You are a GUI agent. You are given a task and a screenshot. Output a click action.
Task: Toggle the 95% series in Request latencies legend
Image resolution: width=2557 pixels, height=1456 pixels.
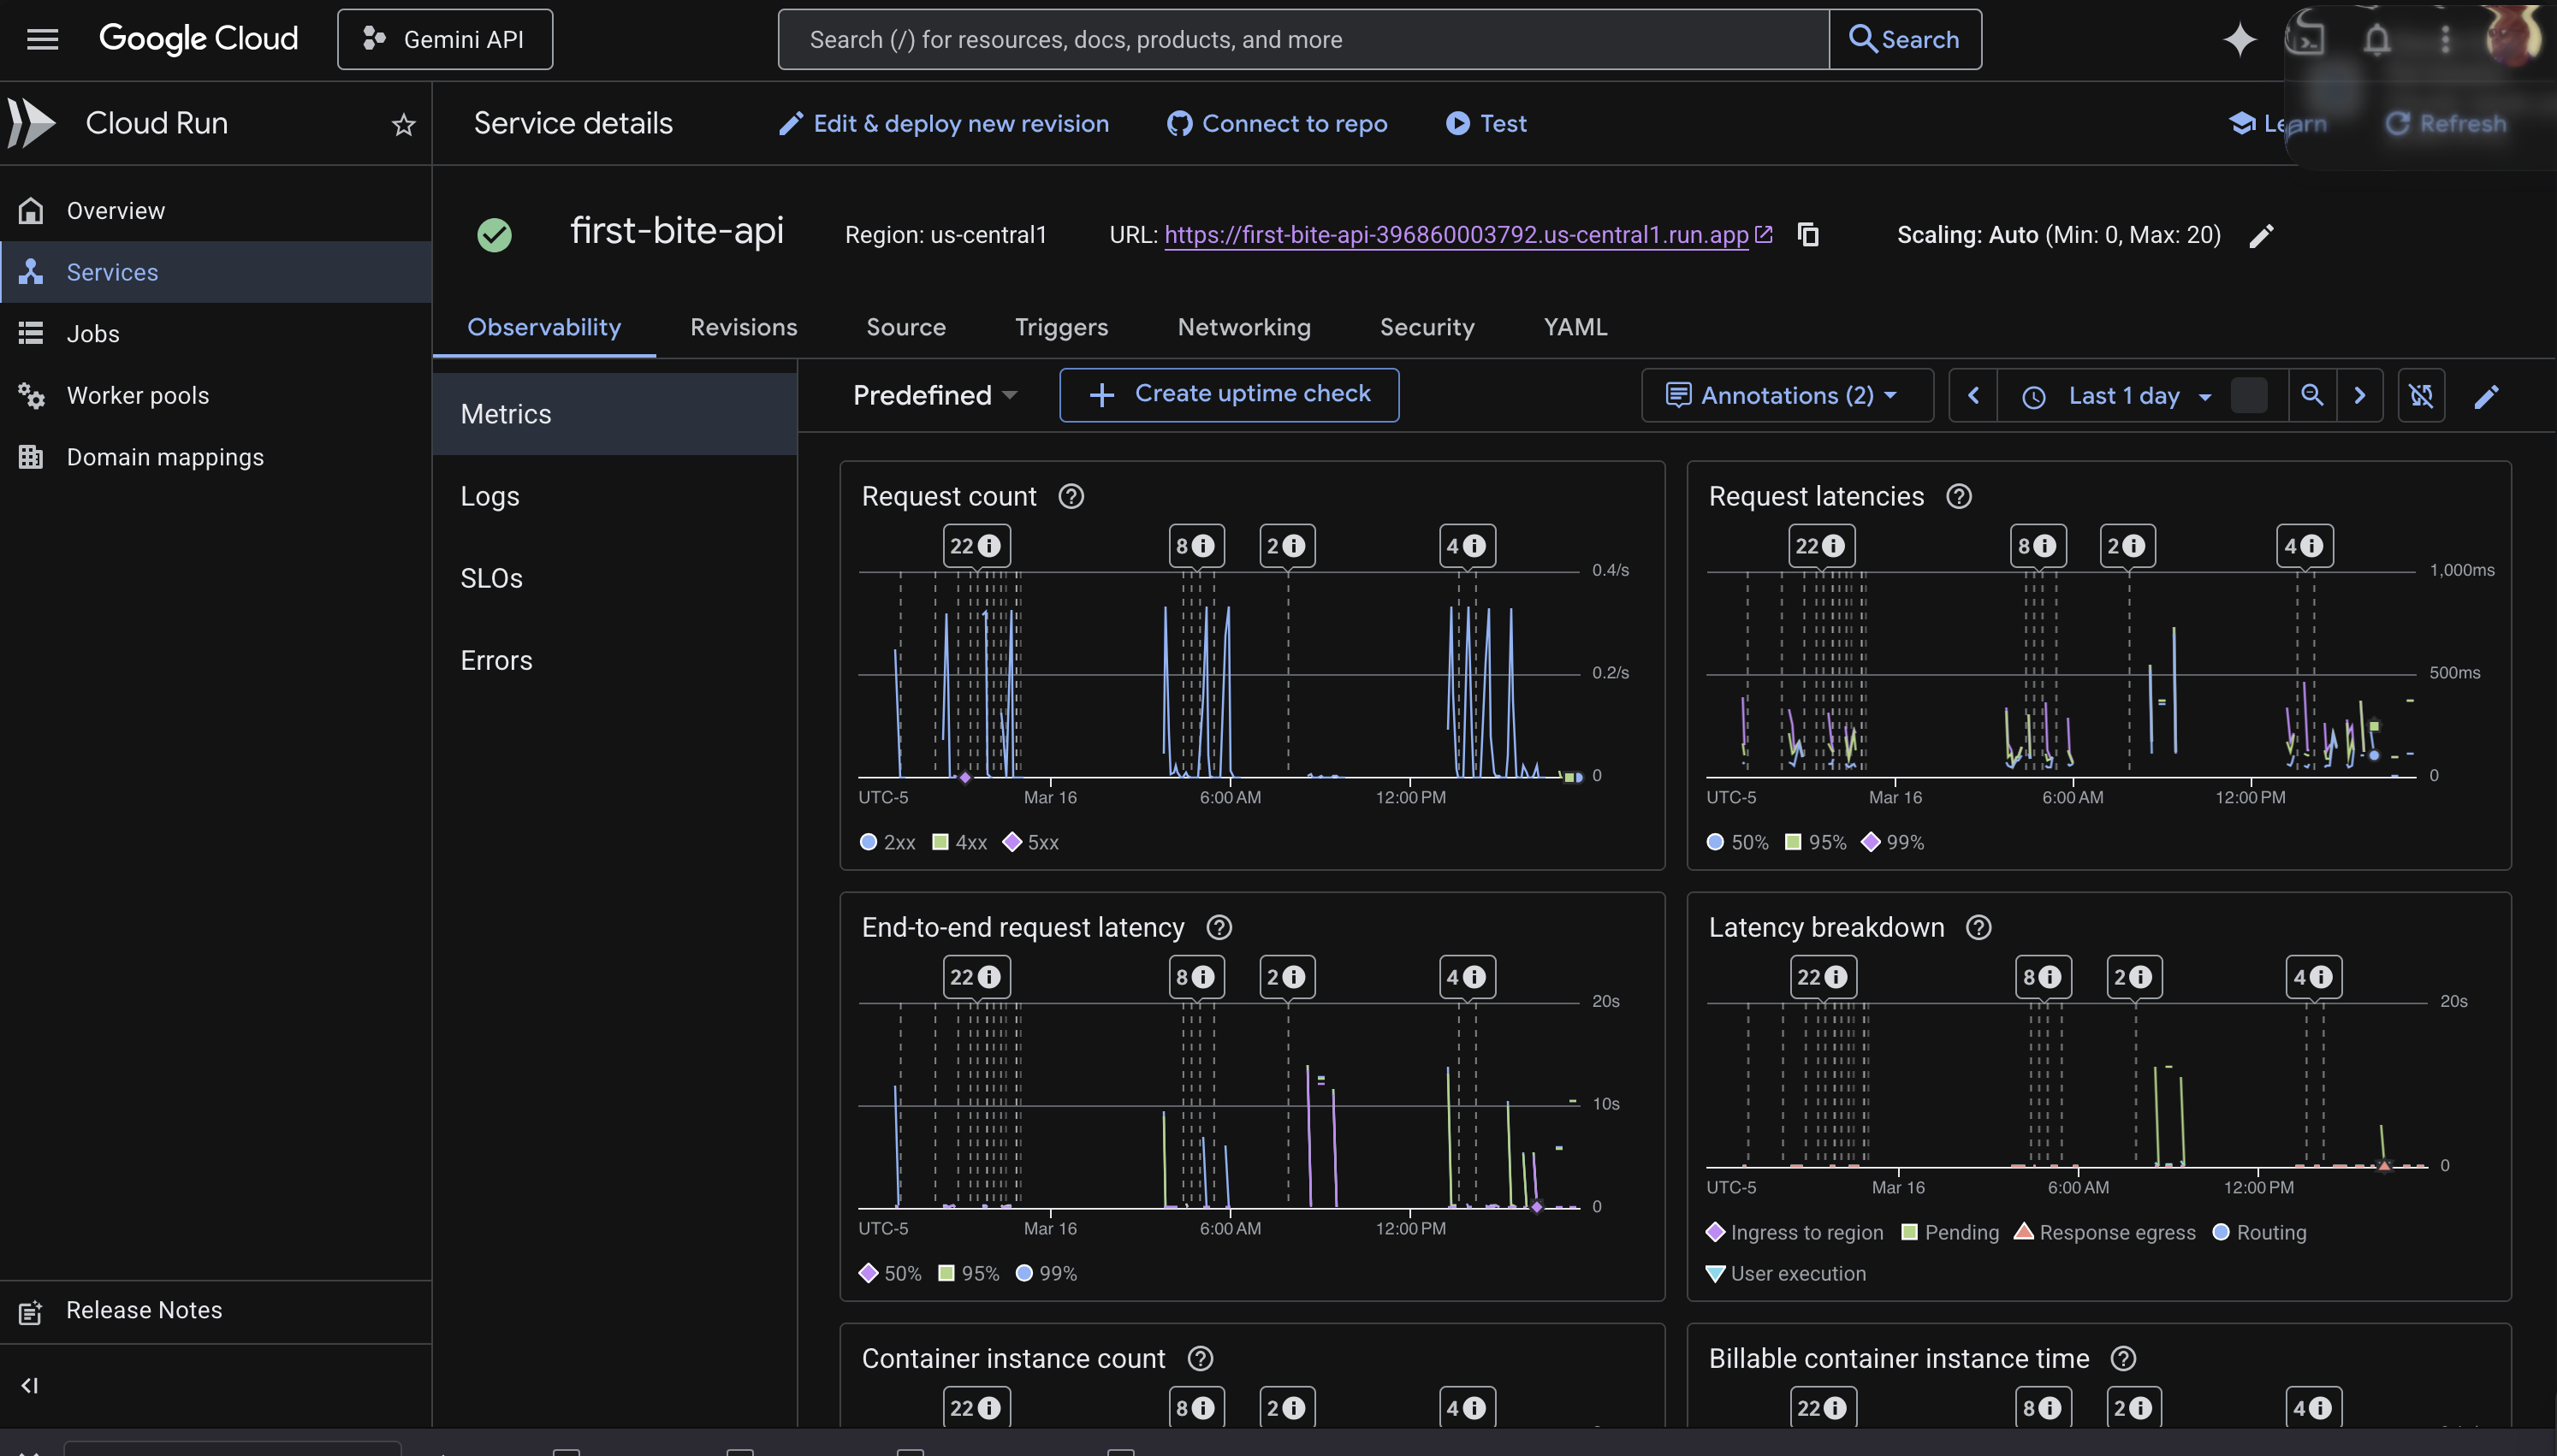tap(1816, 842)
